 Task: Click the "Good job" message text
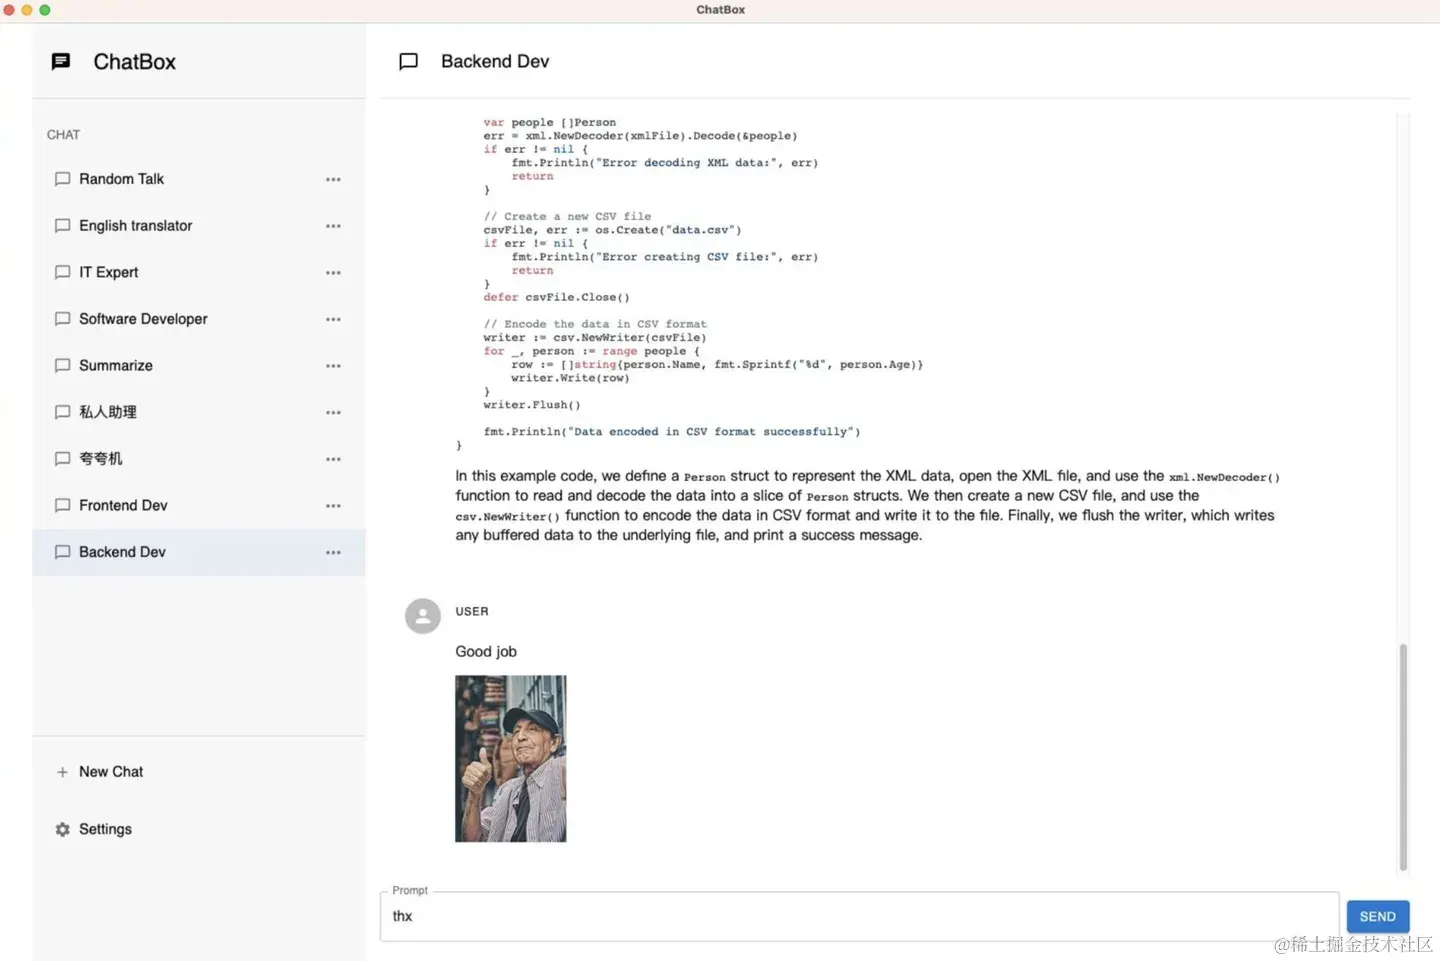pyautogui.click(x=486, y=652)
